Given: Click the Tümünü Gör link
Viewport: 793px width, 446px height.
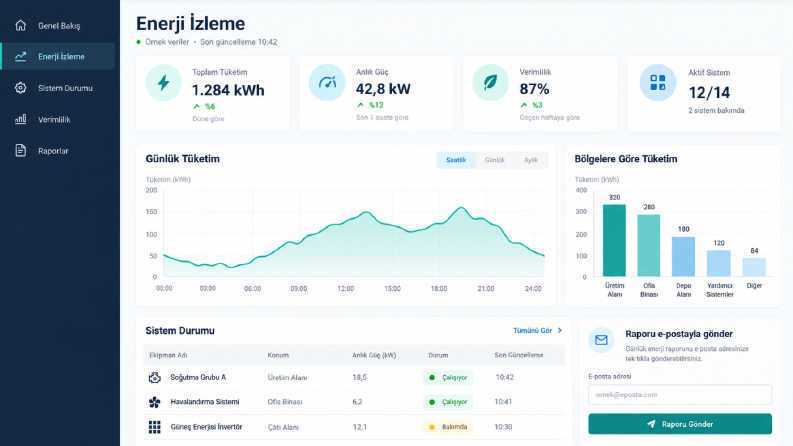Looking at the screenshot, I should click(x=532, y=330).
